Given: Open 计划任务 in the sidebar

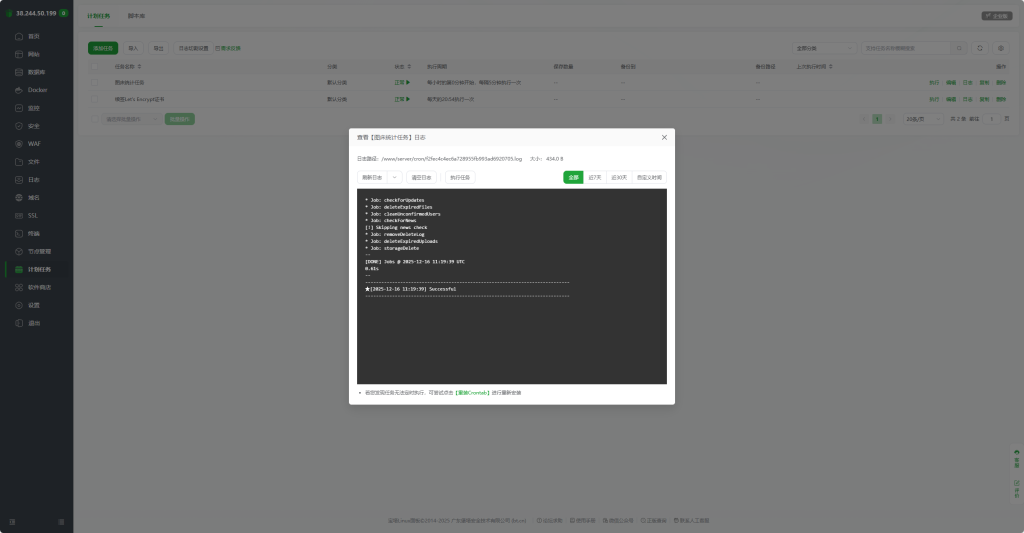Looking at the screenshot, I should pyautogui.click(x=39, y=269).
